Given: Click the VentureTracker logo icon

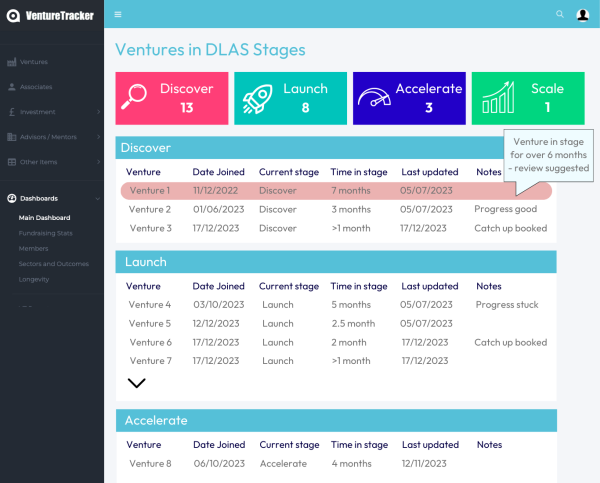Looking at the screenshot, I should 13,15.
